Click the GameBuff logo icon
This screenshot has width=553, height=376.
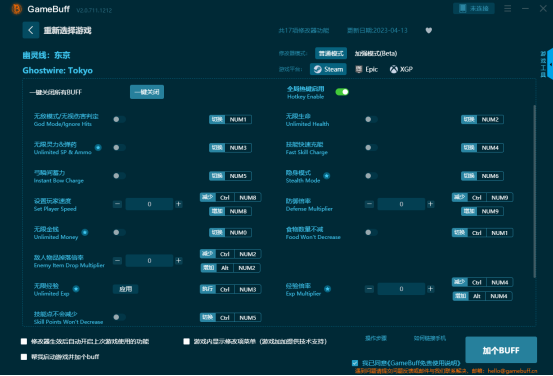pos(16,9)
